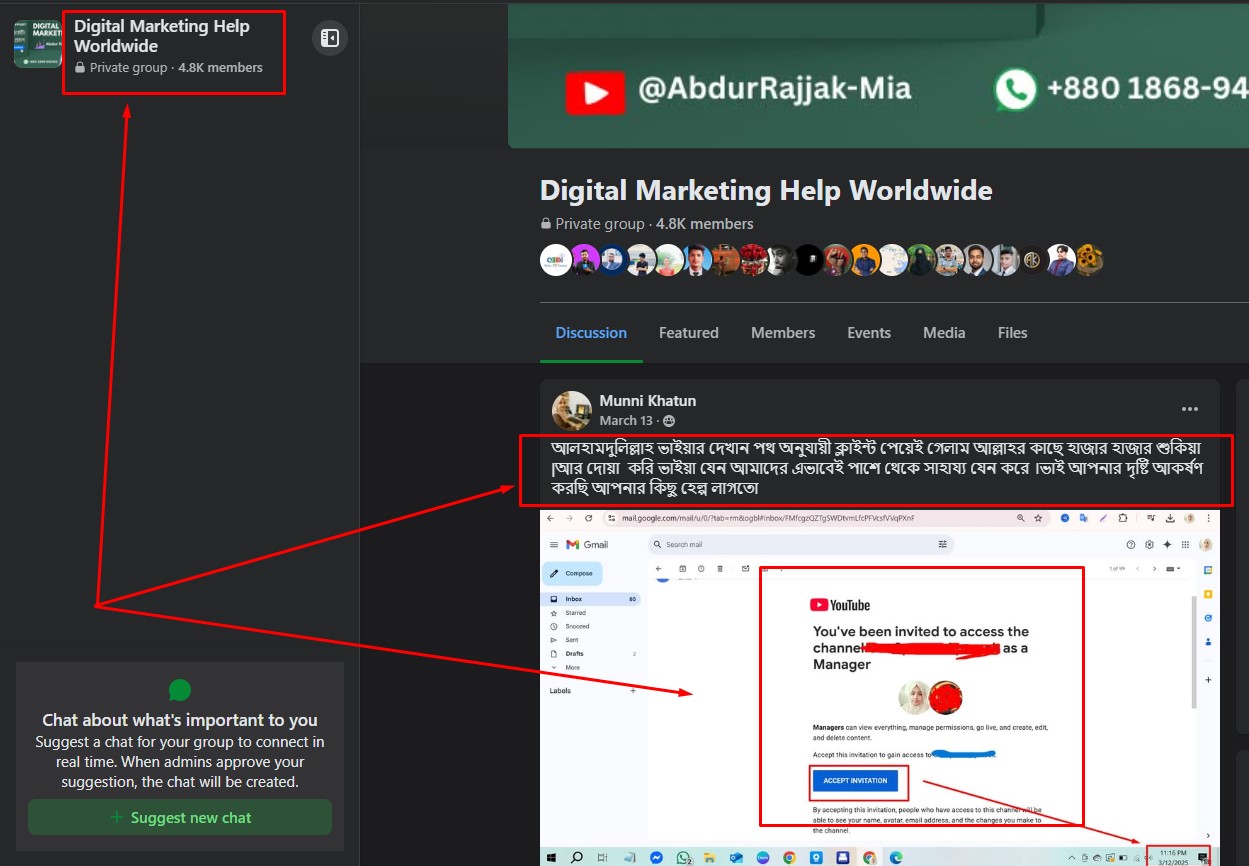Screen dimensions: 1249x866
Task: Click the post audience icon beside March 13
Action: pyautogui.click(x=669, y=421)
